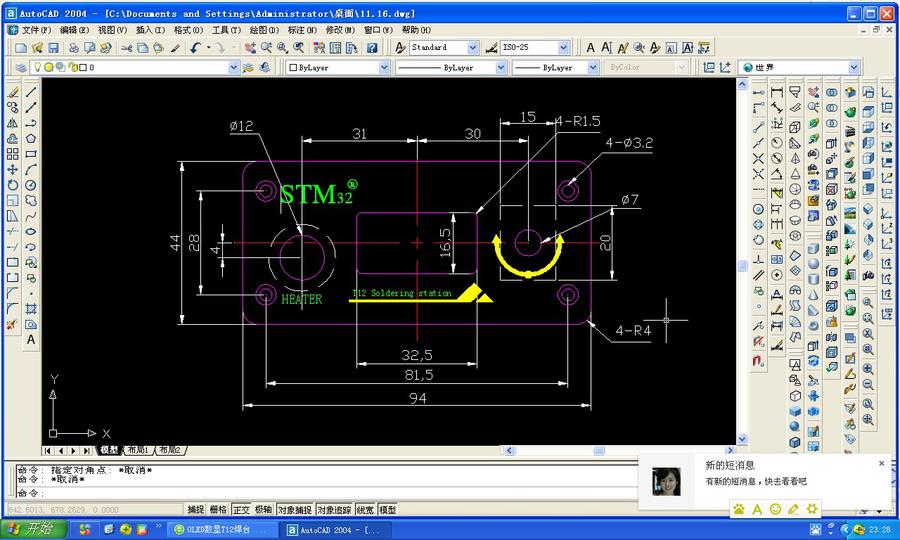900x540 pixels.
Task: Switch to the 布局2 layout tab
Action: (170, 450)
